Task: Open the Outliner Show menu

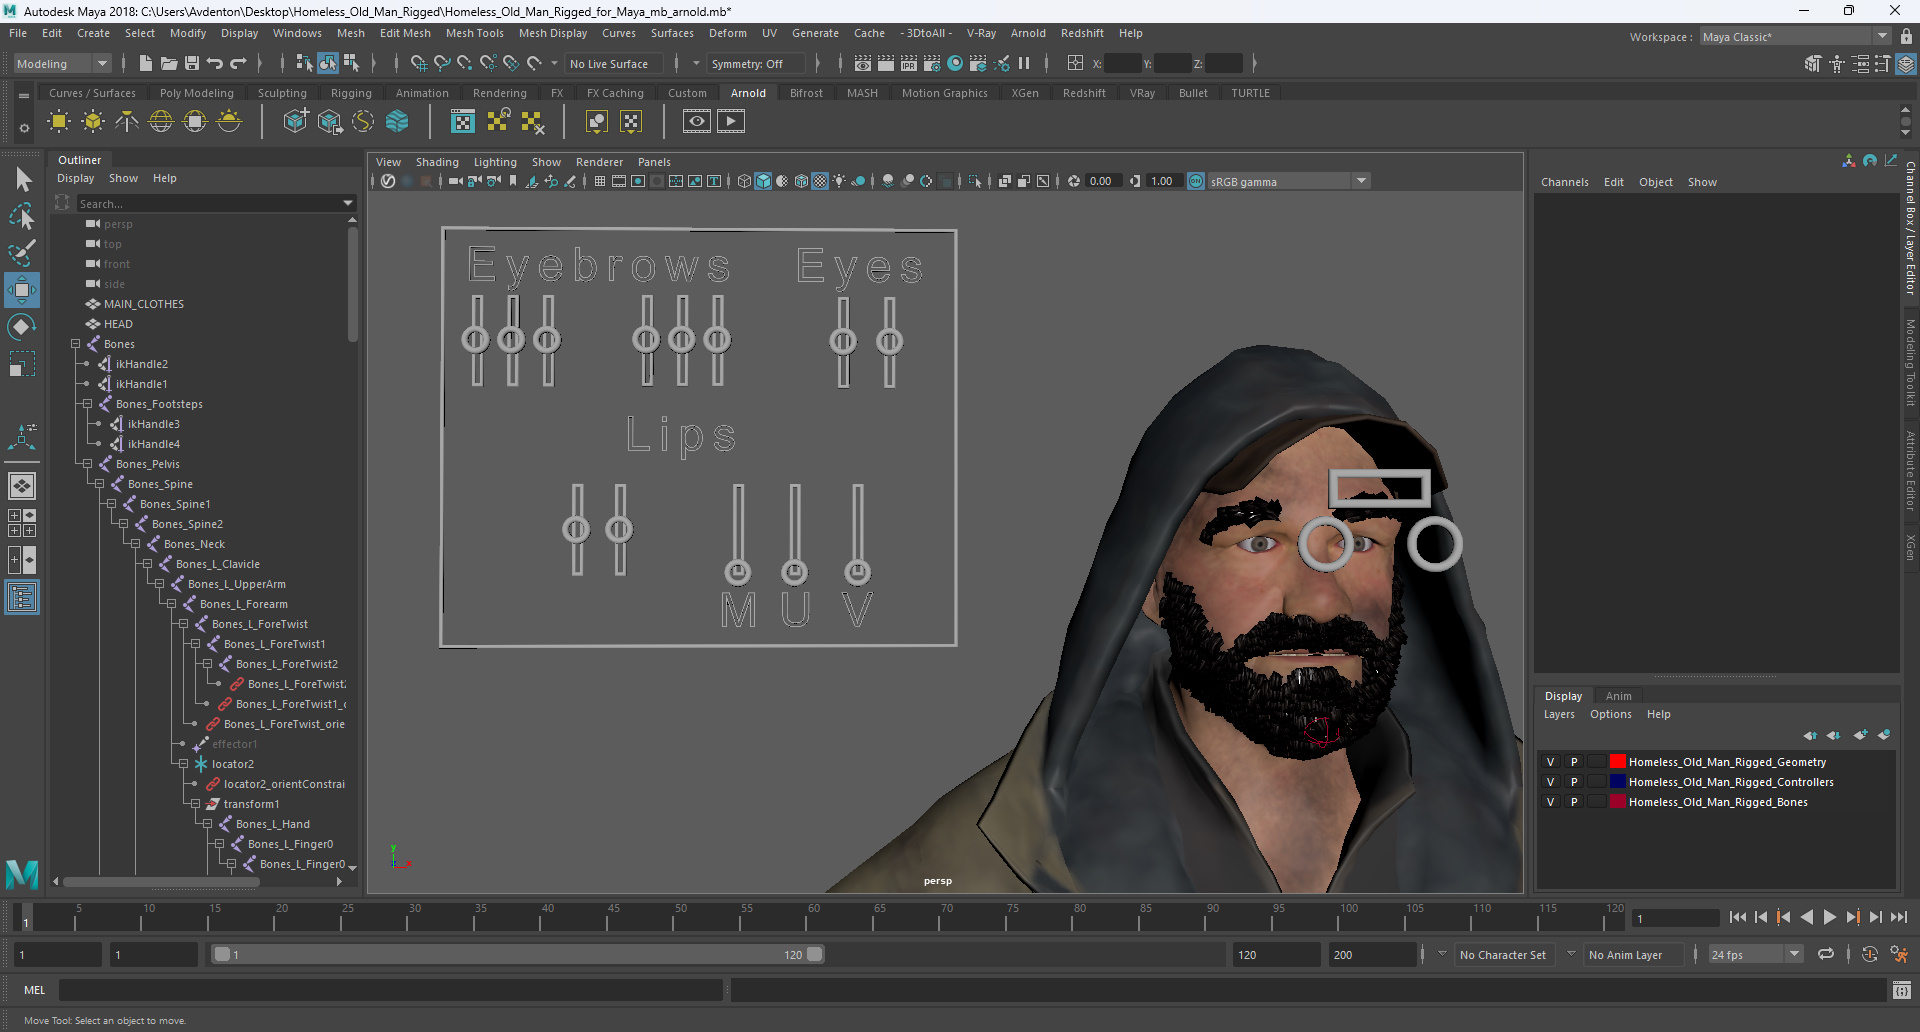Action: (123, 178)
